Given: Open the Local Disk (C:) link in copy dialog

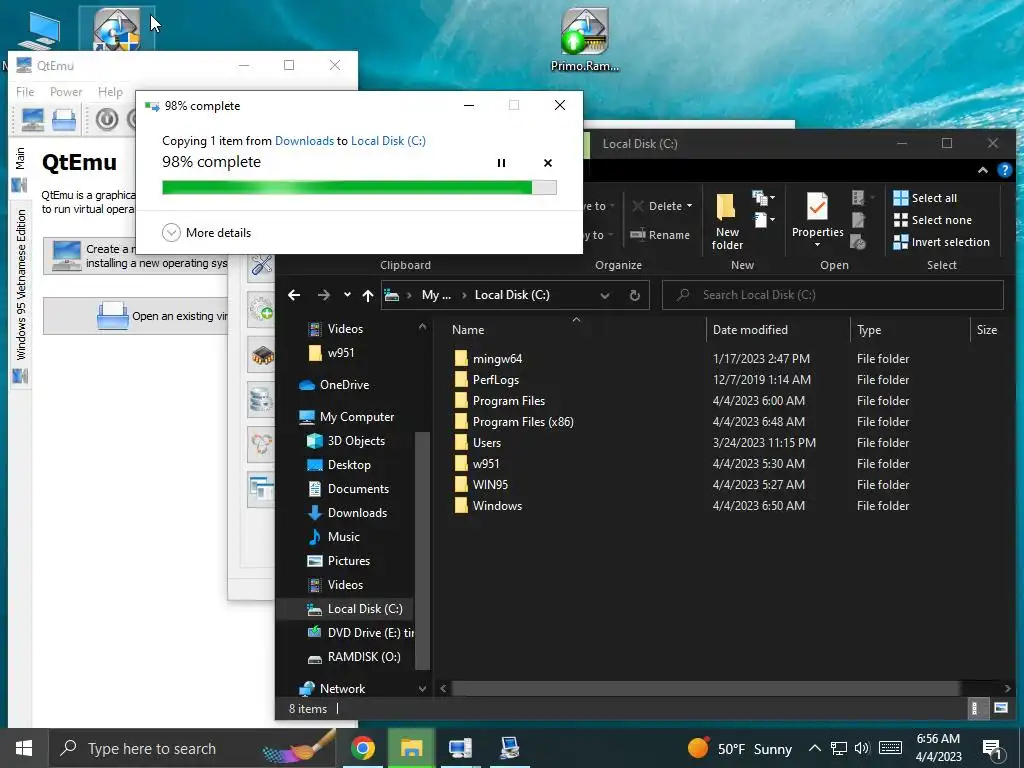Looking at the screenshot, I should [x=388, y=140].
